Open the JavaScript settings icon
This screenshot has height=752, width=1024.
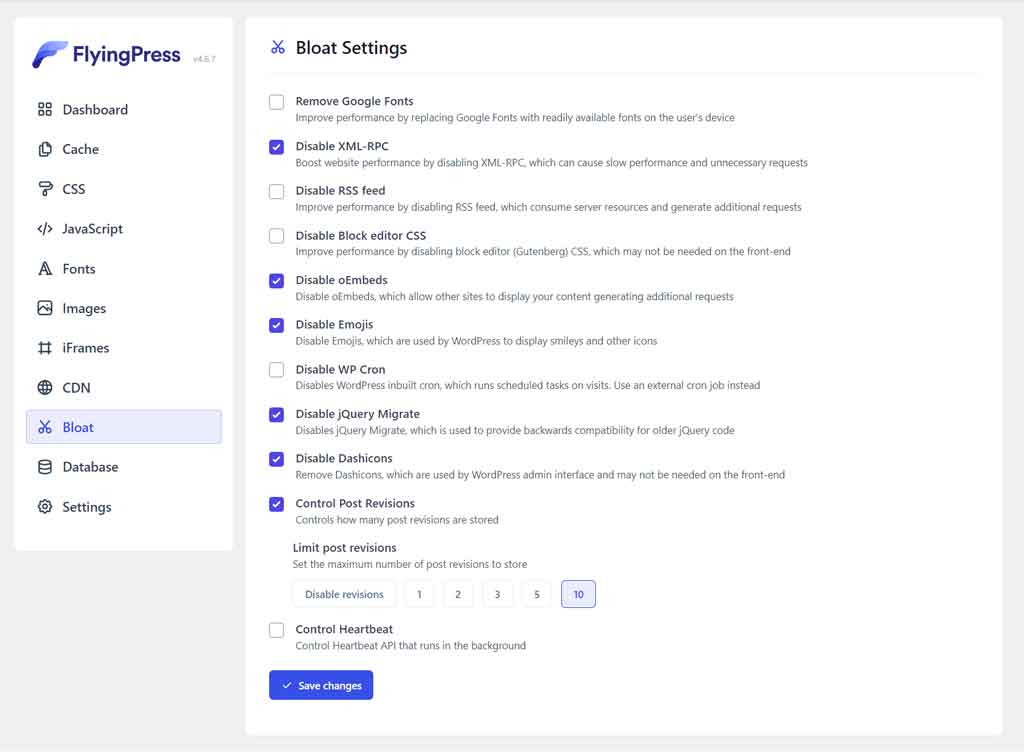44,229
